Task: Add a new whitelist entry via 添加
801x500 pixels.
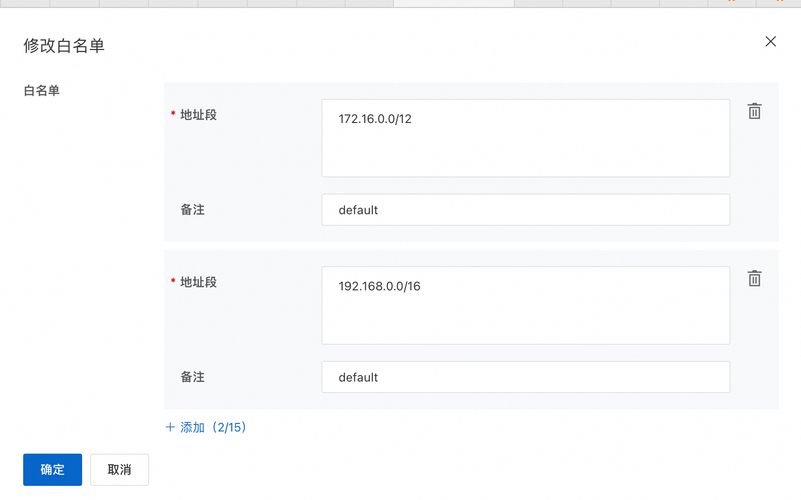Action: pos(206,427)
